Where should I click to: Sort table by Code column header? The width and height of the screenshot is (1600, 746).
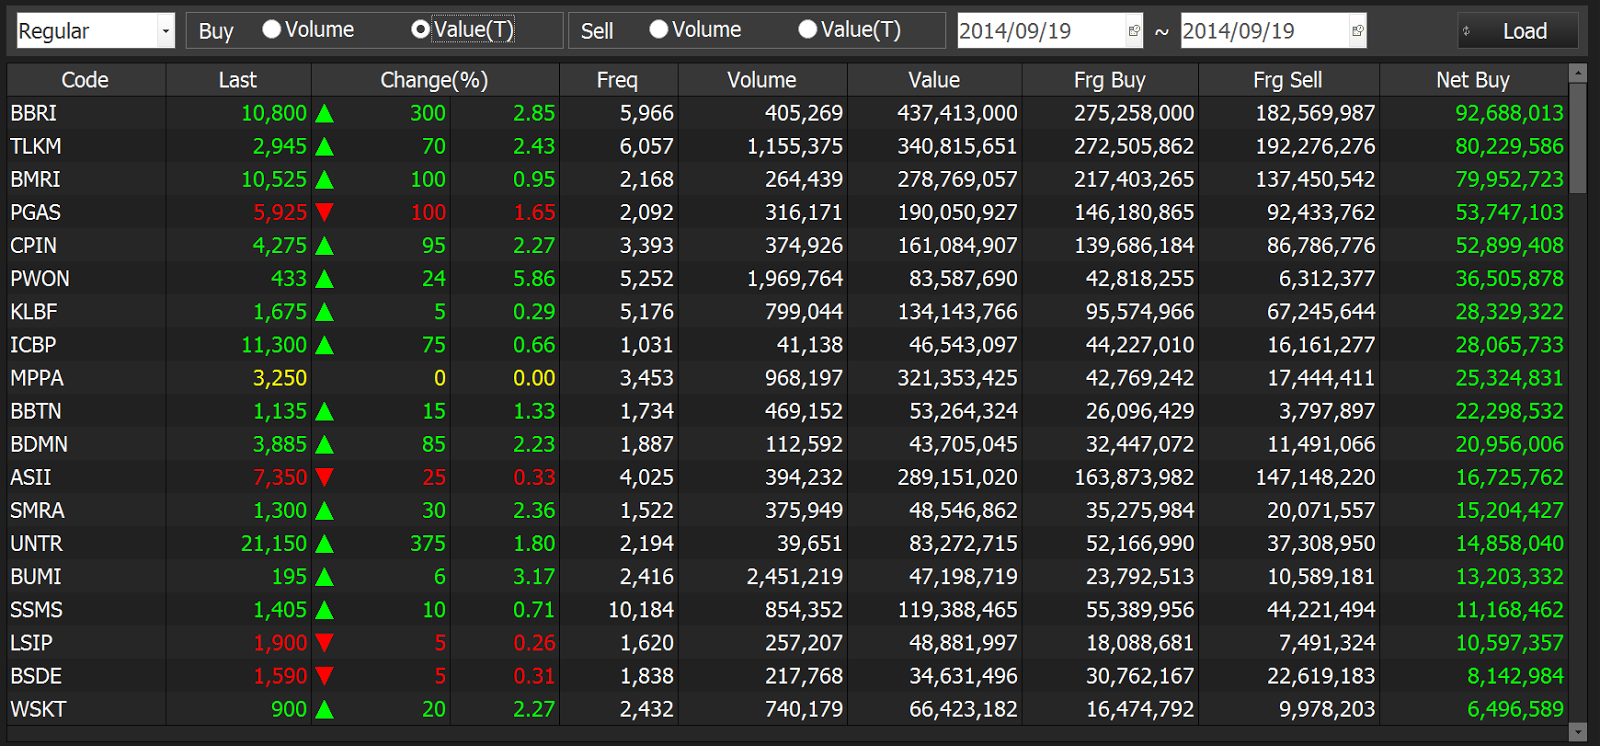(x=85, y=80)
